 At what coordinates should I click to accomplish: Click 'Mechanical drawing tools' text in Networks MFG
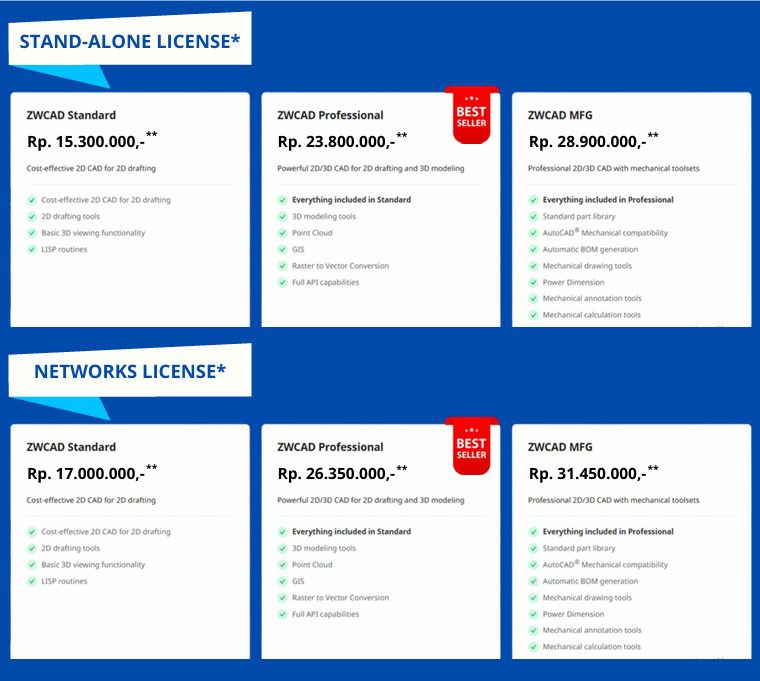(587, 598)
